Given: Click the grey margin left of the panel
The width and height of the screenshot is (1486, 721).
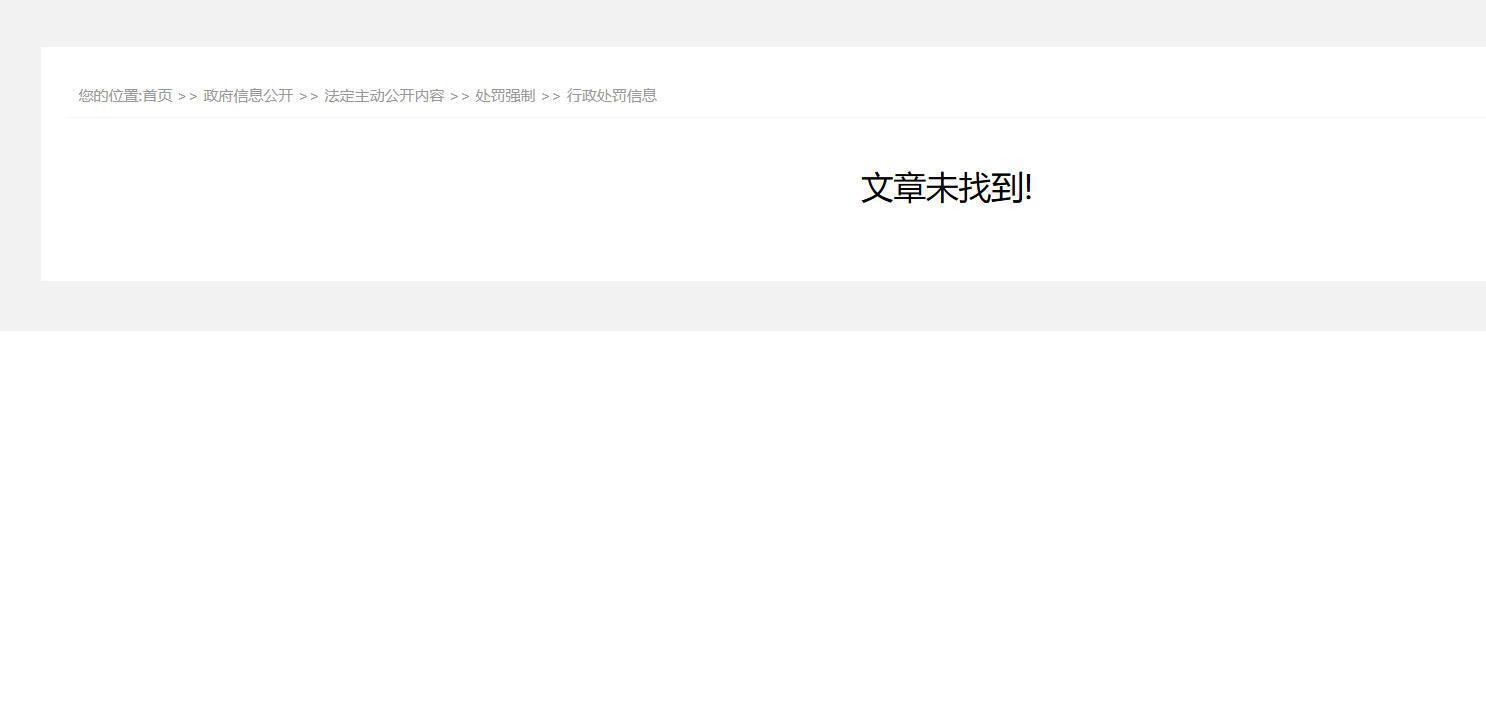Looking at the screenshot, I should (20, 164).
